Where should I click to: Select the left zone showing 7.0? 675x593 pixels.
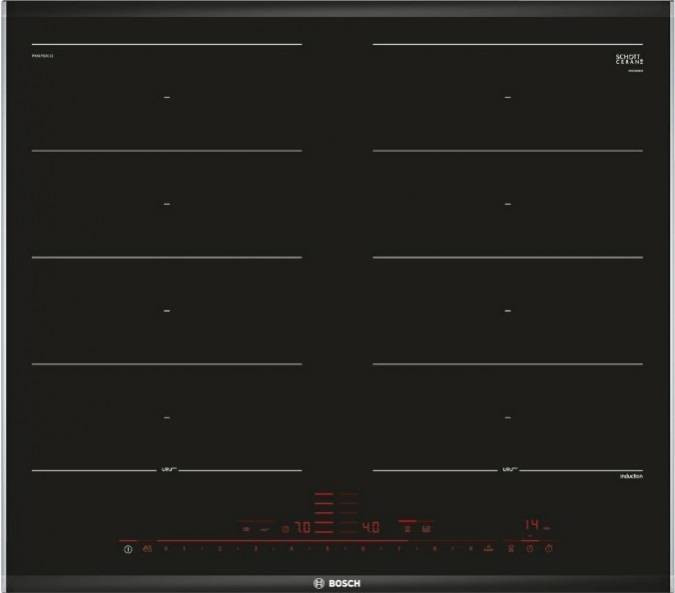(x=301, y=526)
